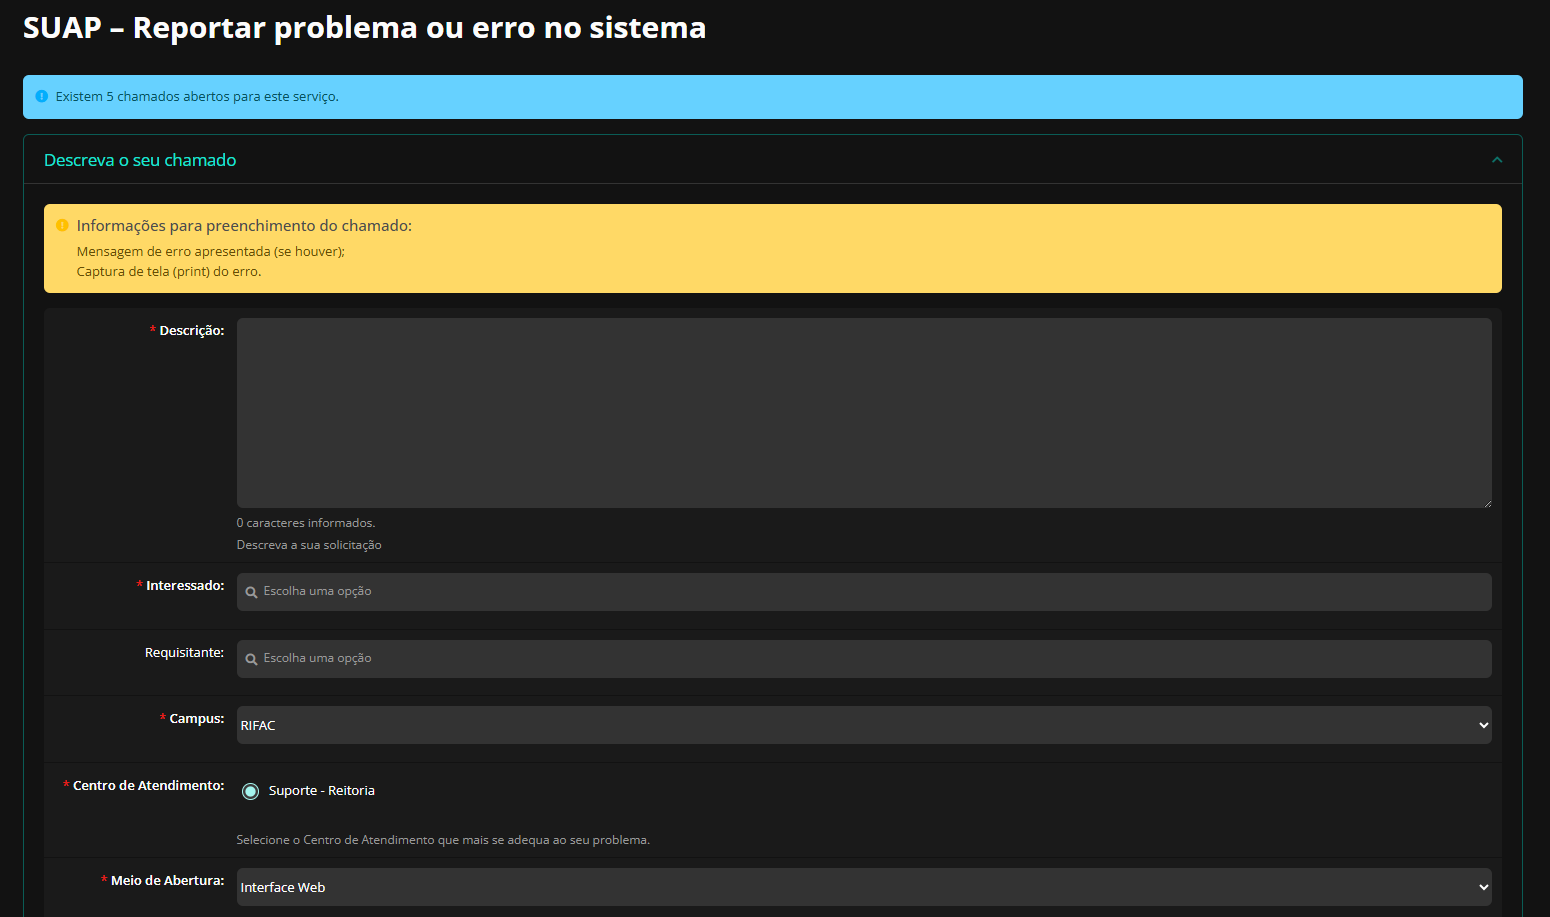Image resolution: width=1550 pixels, height=917 pixels.
Task: Click the "Campus:" field label
Action: tap(196, 719)
